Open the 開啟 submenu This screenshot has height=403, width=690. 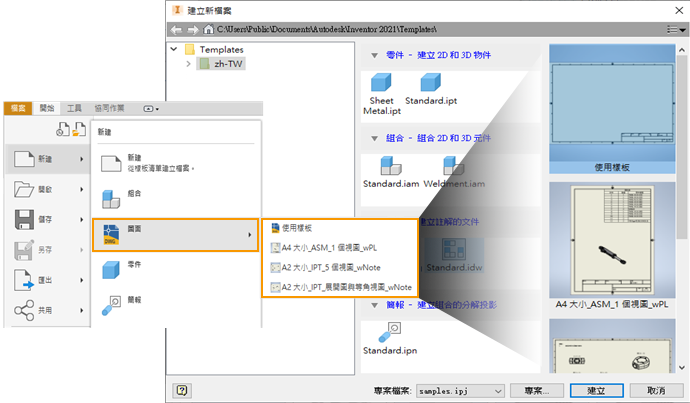[x=48, y=189]
